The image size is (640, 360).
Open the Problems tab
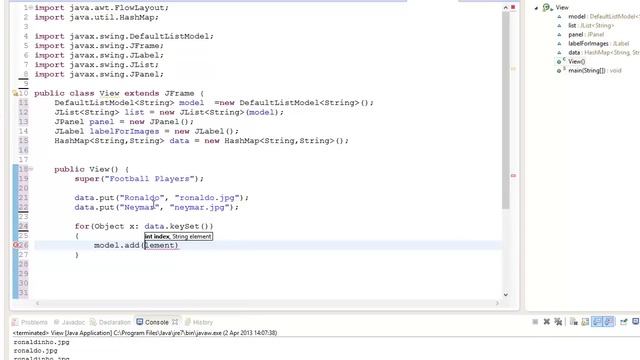tap(30, 322)
